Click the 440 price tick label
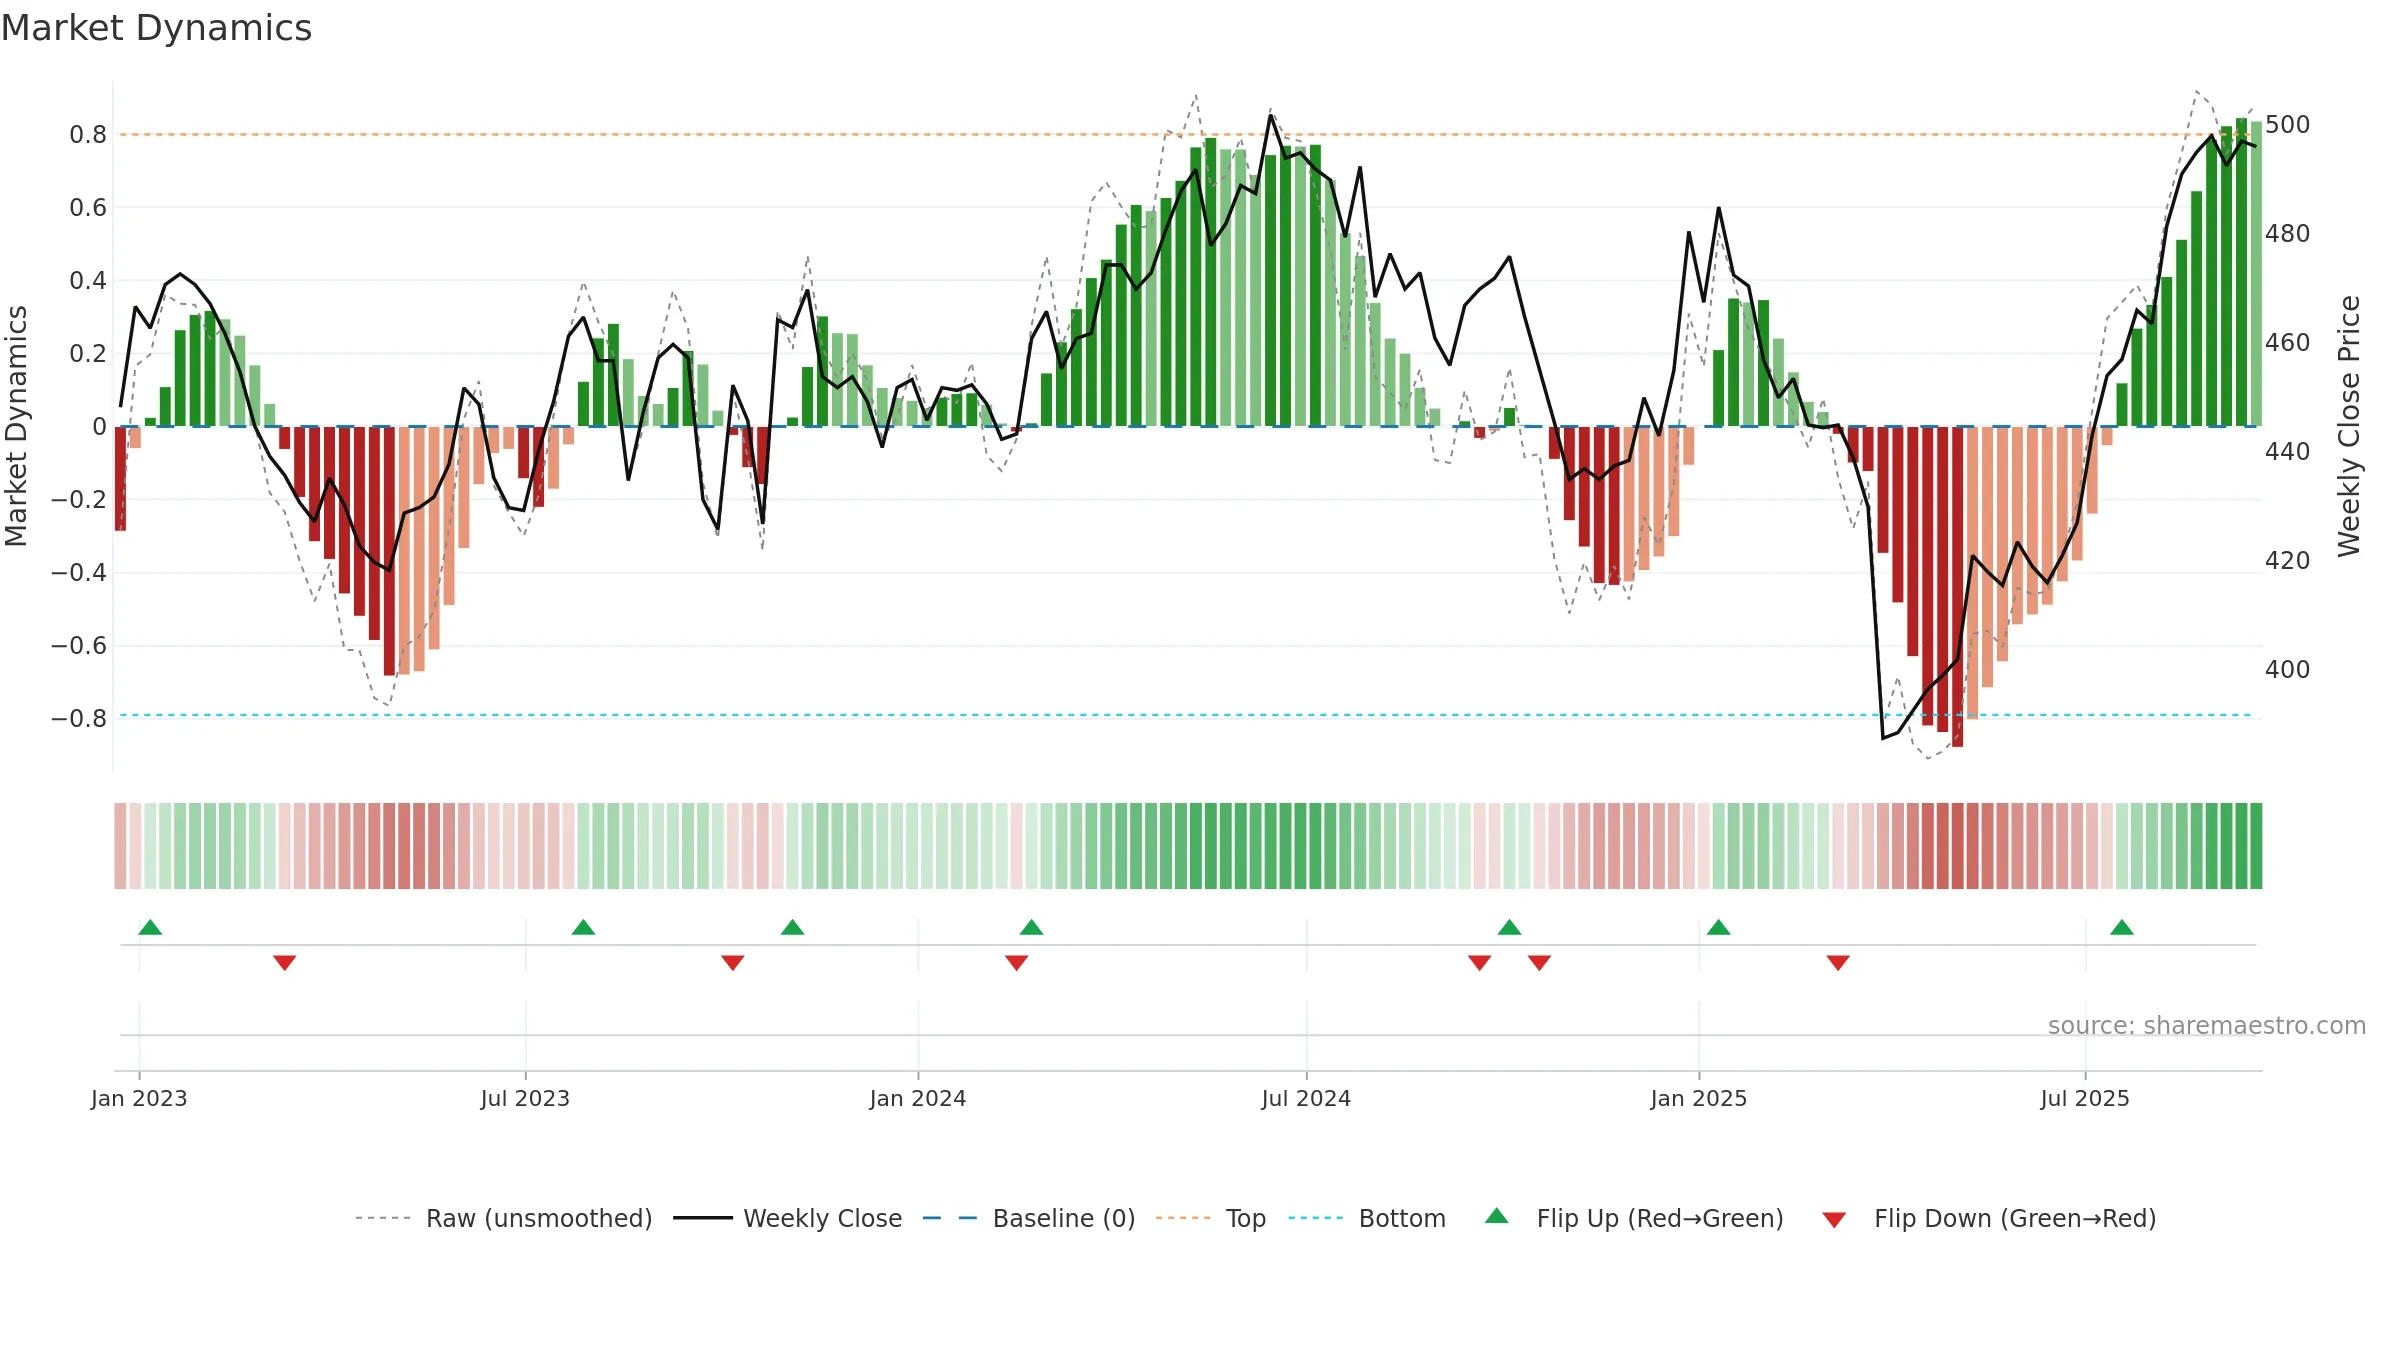 2288,452
